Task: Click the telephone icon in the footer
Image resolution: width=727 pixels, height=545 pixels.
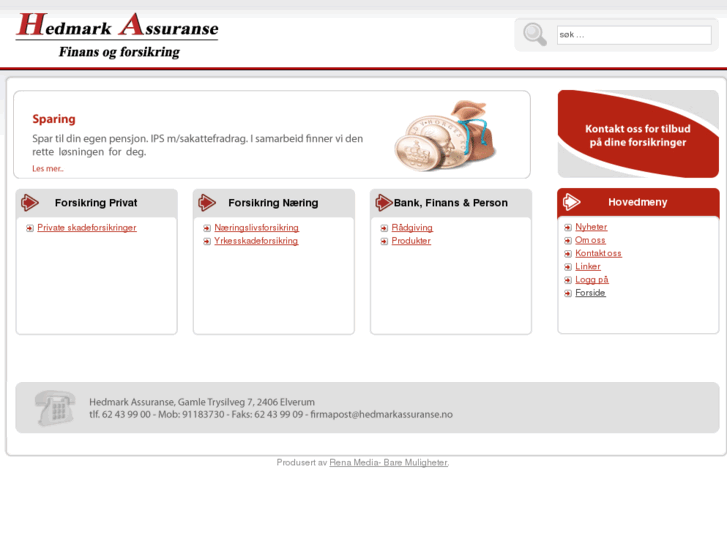Action: [55, 408]
